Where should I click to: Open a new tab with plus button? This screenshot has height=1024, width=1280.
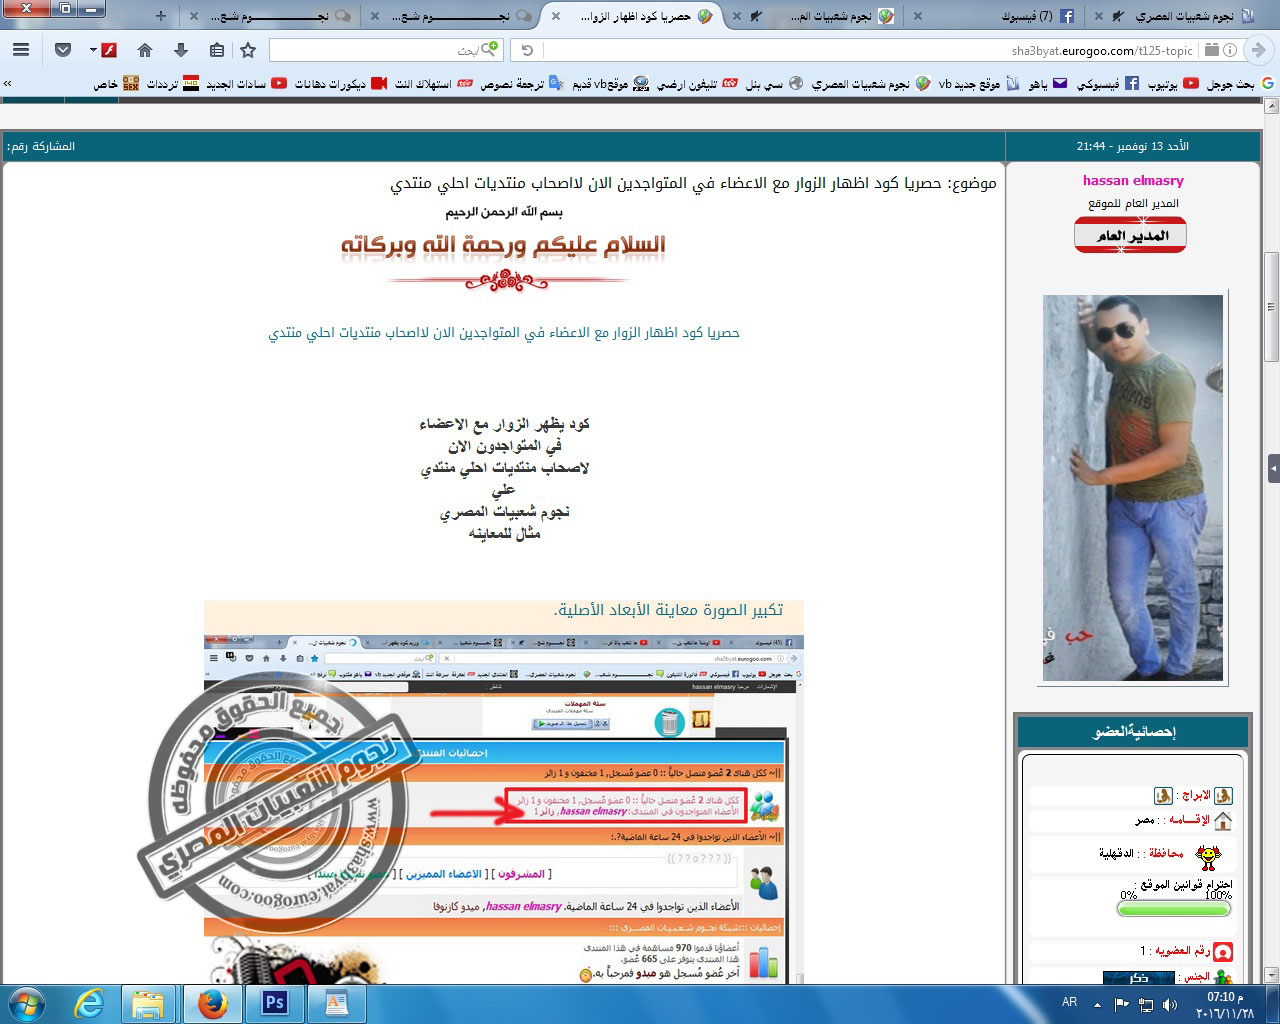(x=160, y=16)
